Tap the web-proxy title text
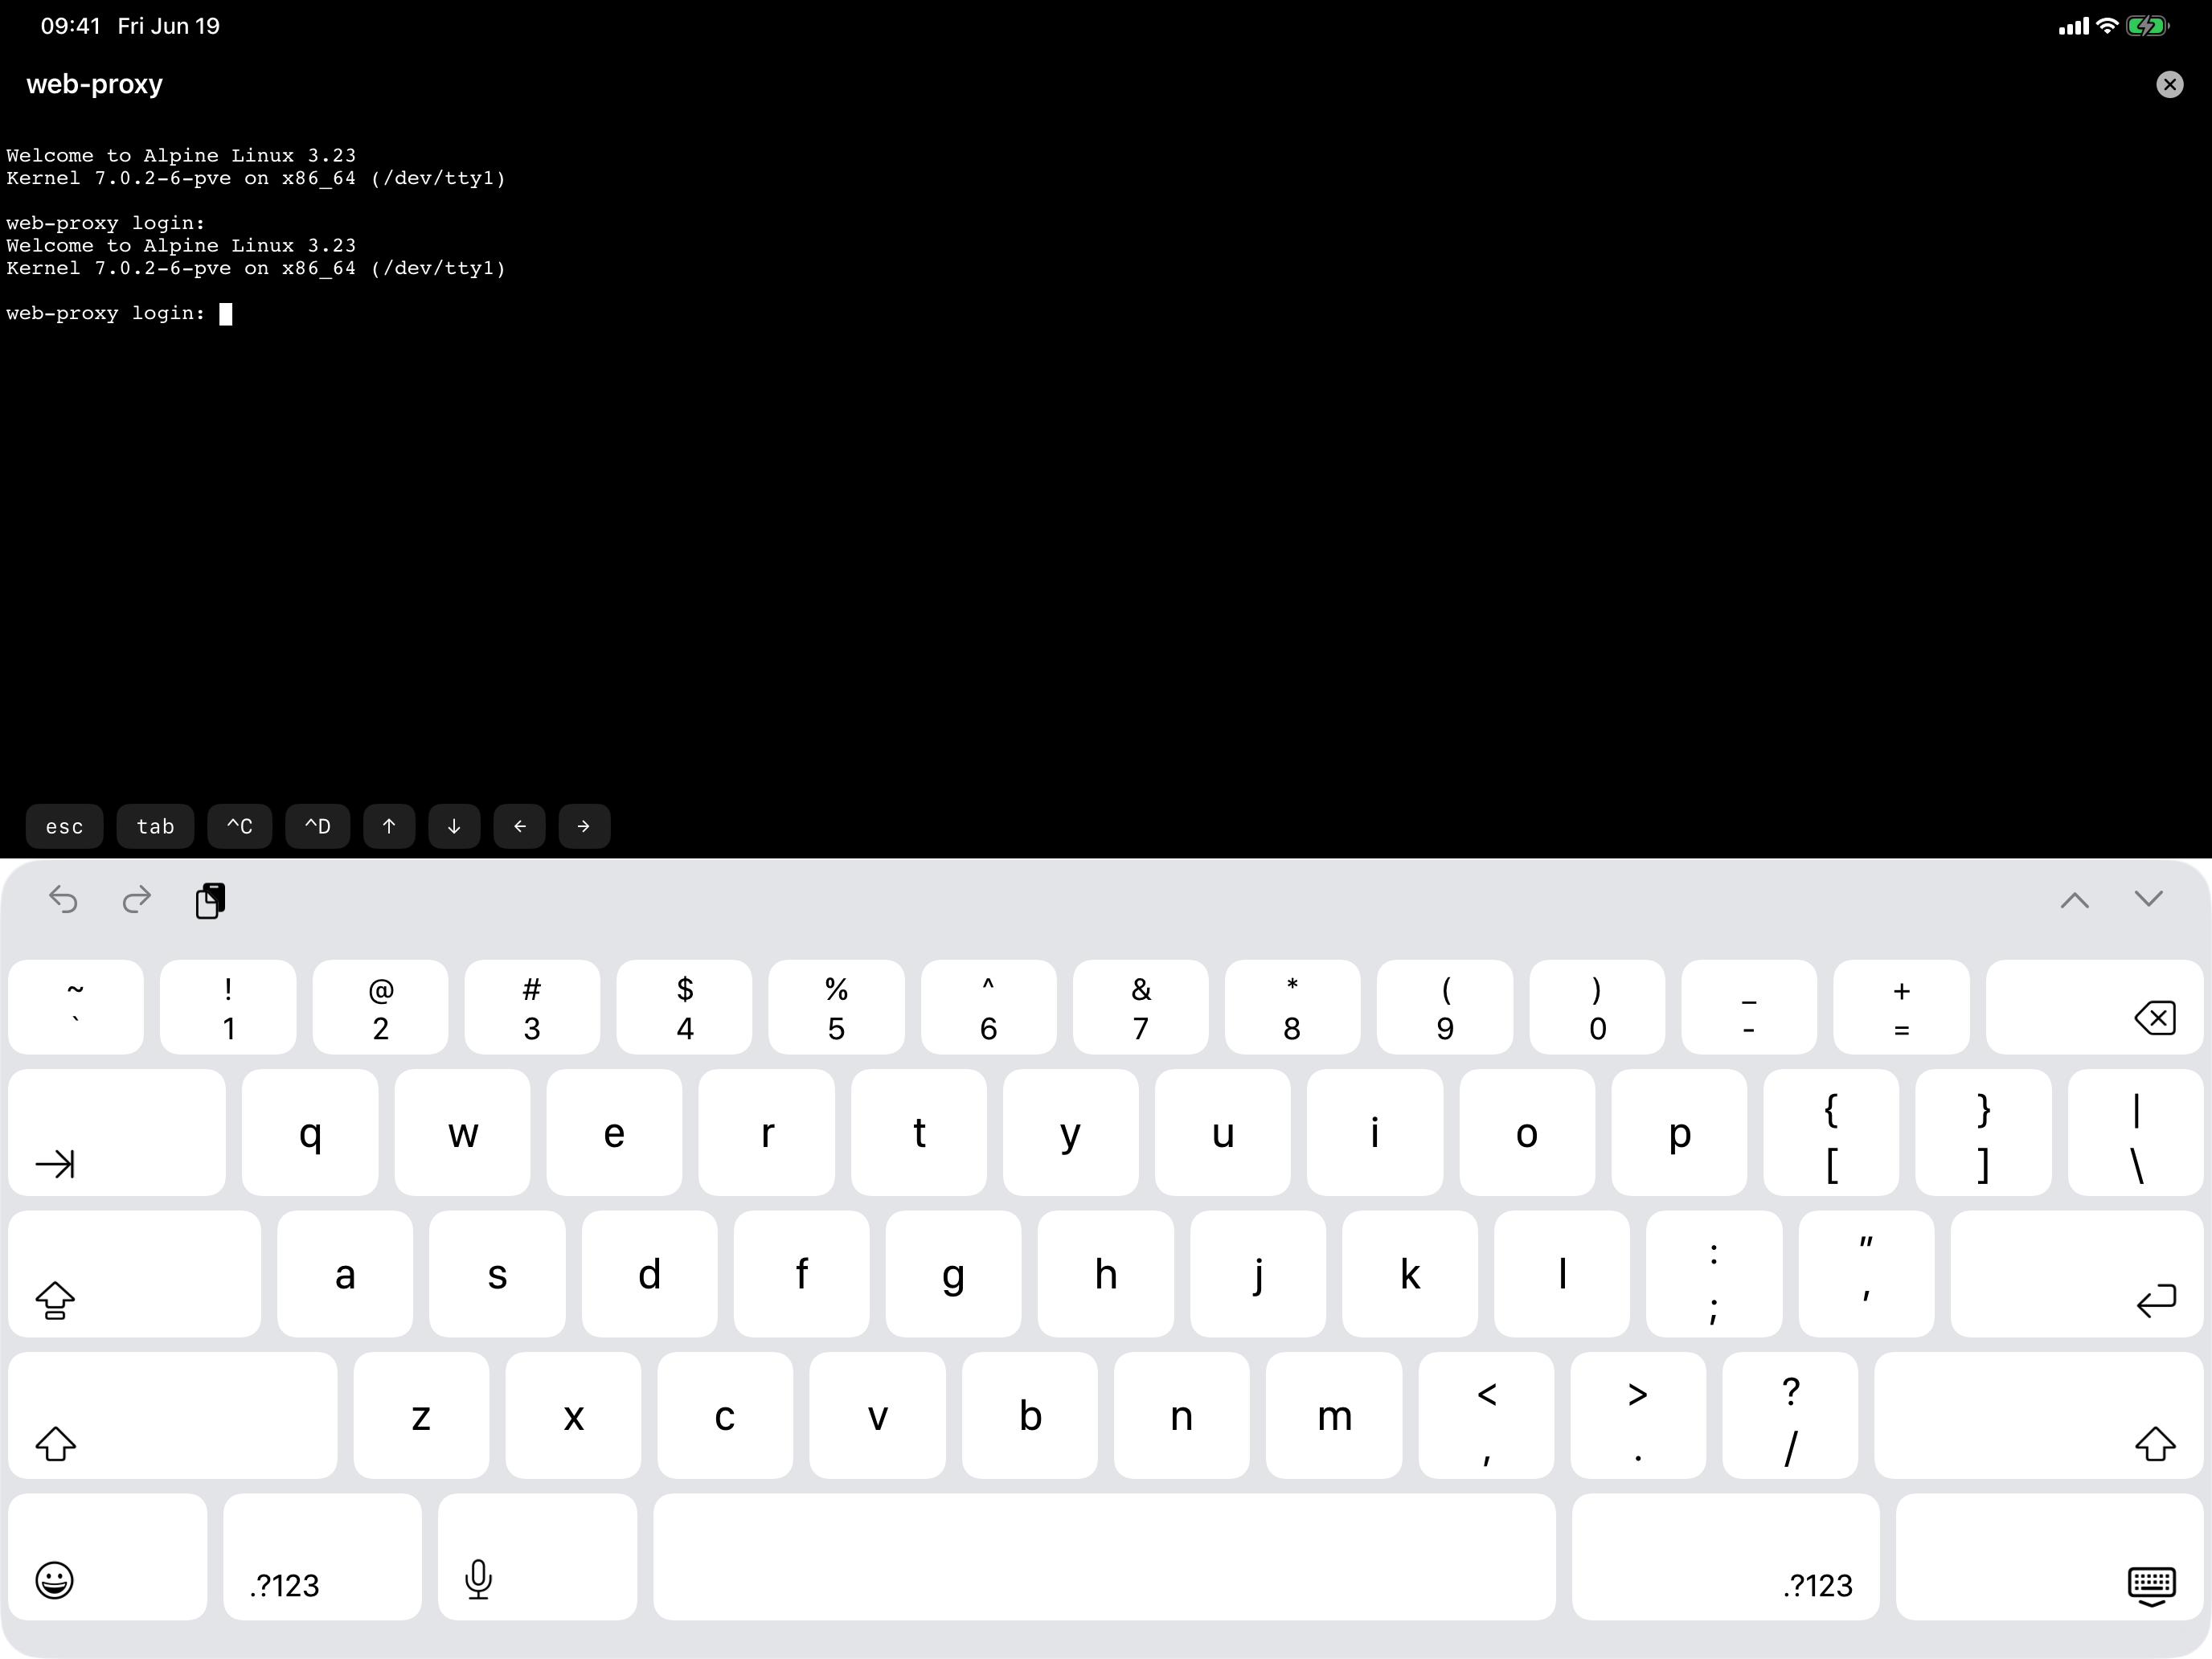 click(94, 84)
